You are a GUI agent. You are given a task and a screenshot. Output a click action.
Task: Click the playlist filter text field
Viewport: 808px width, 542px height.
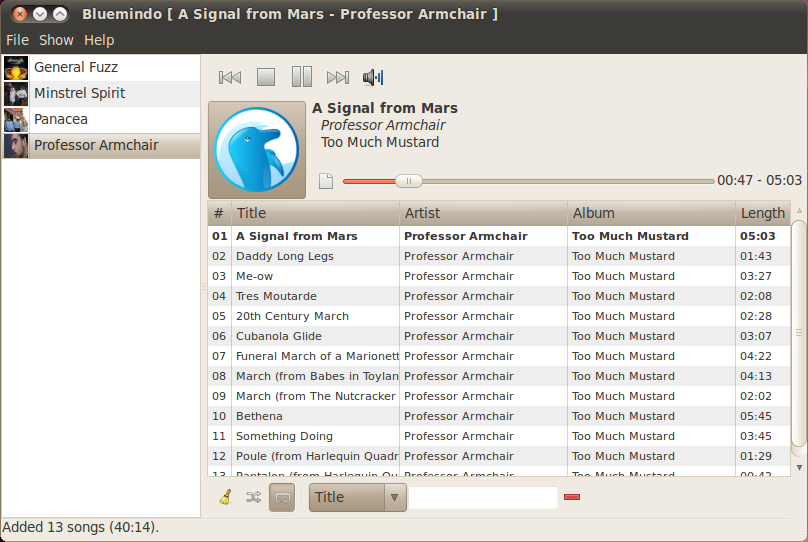483,497
